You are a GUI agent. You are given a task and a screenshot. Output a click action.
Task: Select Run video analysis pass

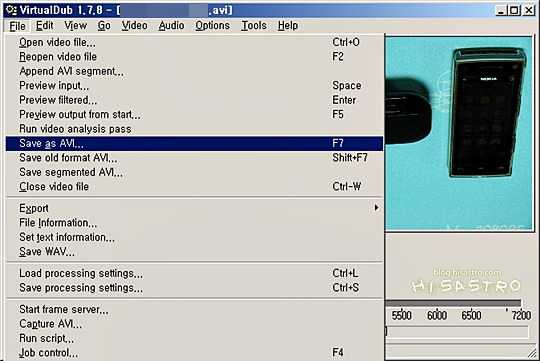(x=194, y=129)
